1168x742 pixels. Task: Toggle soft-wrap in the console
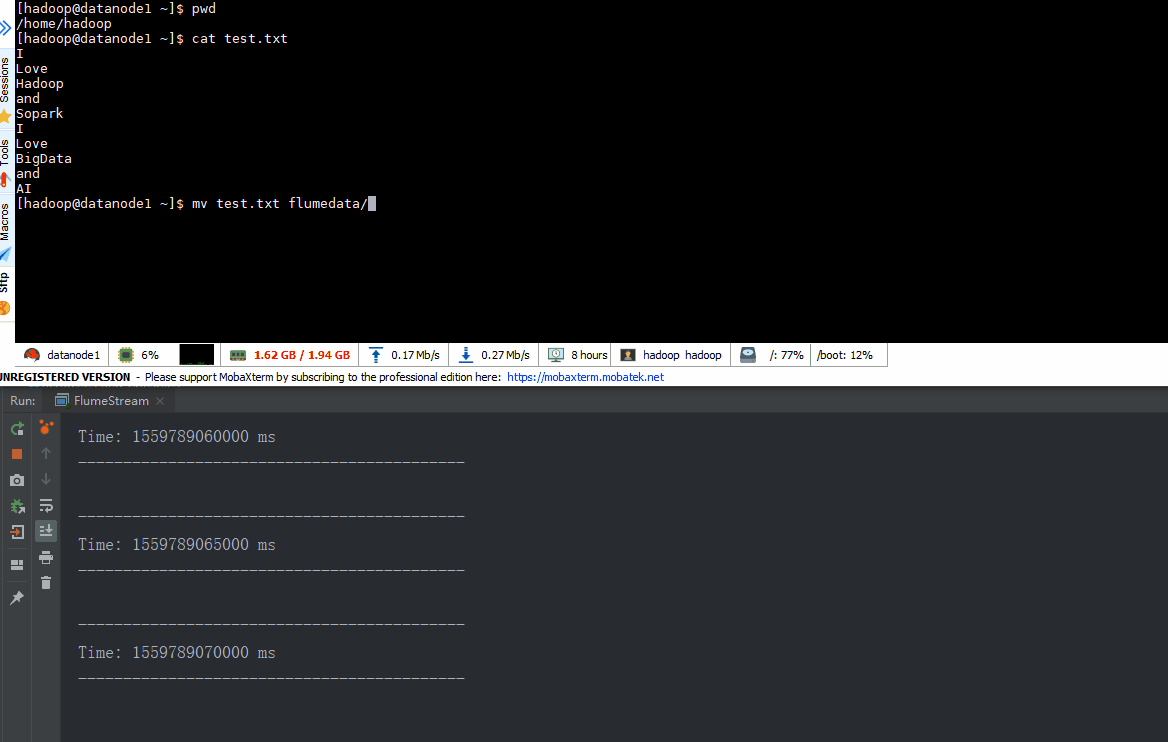(x=46, y=505)
